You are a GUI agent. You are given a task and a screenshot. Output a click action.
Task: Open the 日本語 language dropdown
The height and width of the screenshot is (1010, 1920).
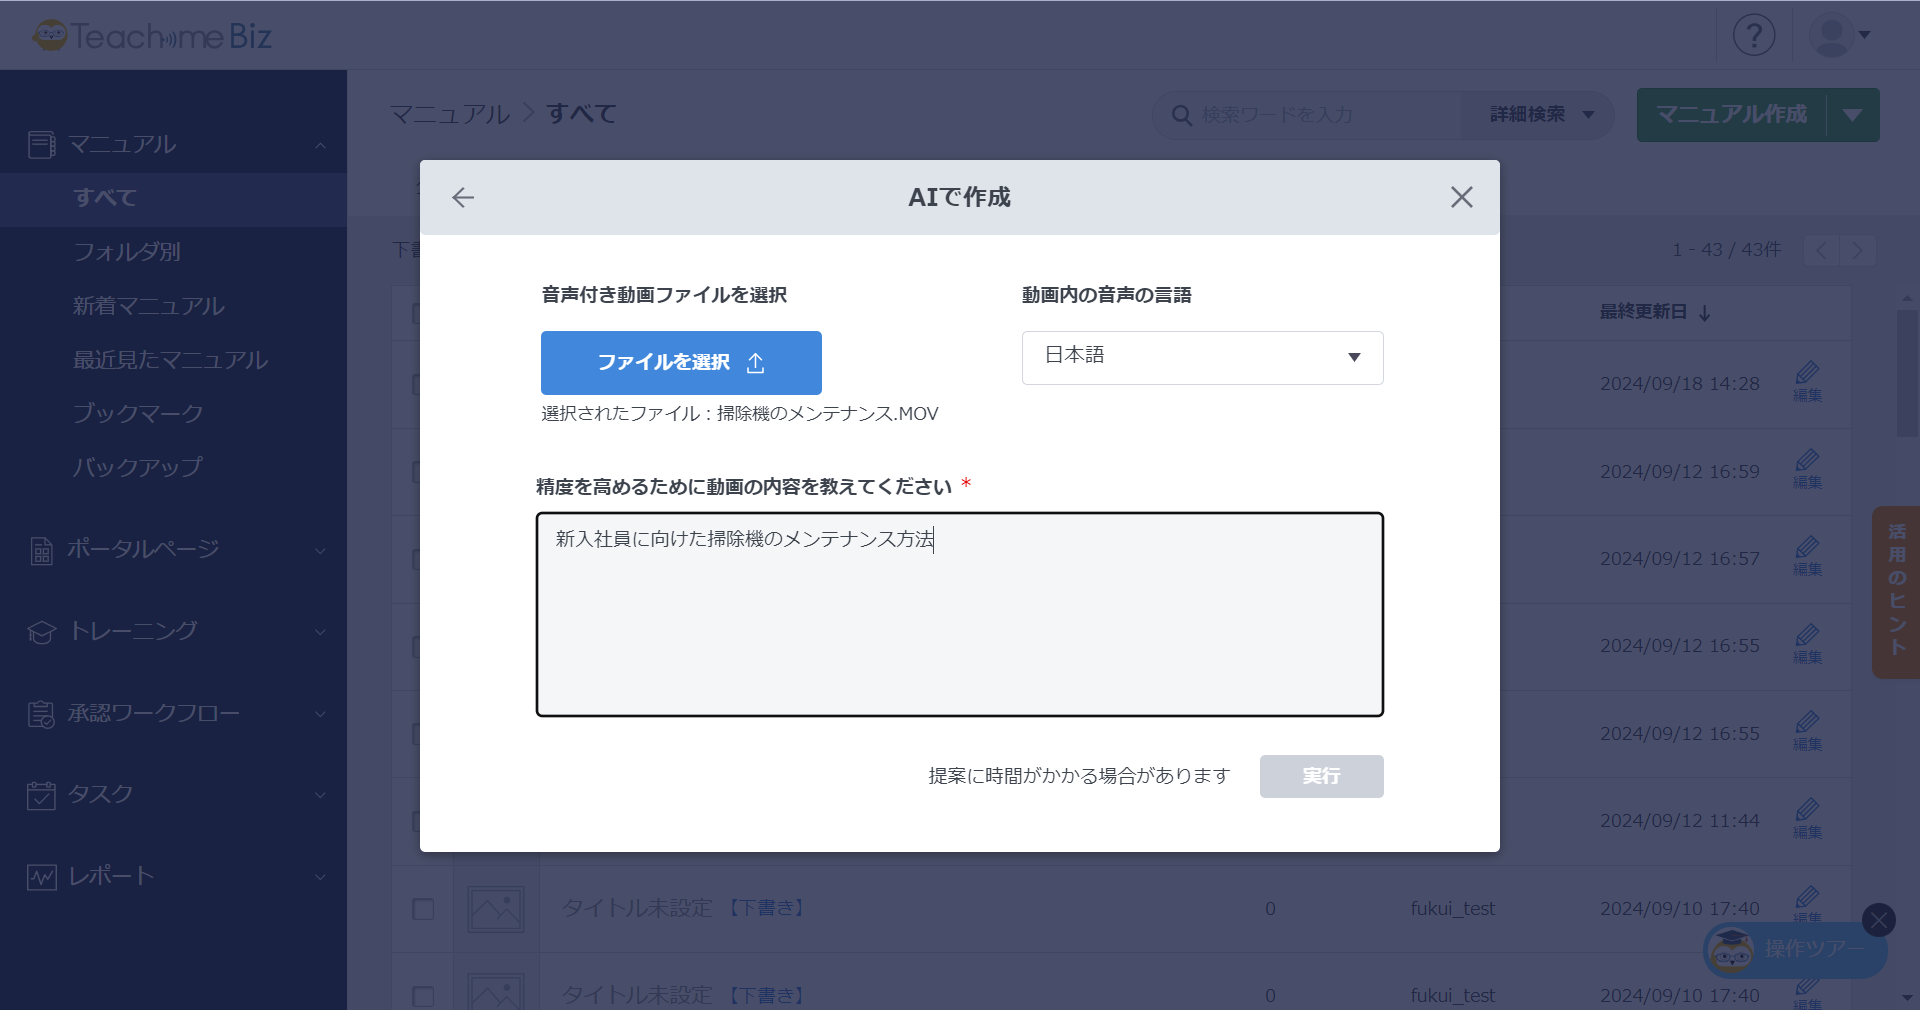[x=1202, y=357]
